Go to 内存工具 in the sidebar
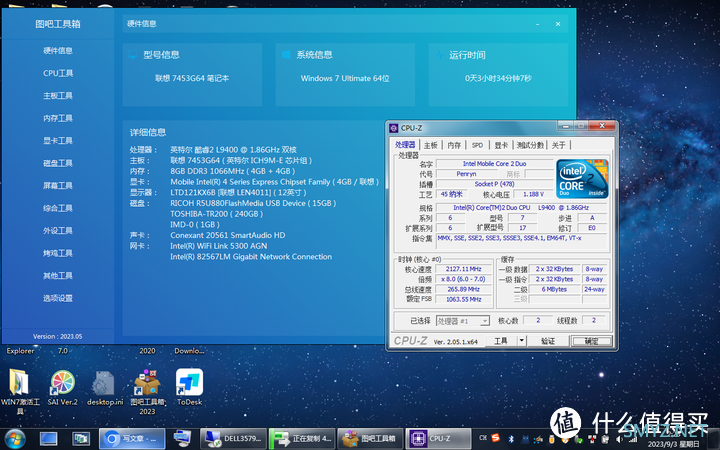 click(58, 118)
